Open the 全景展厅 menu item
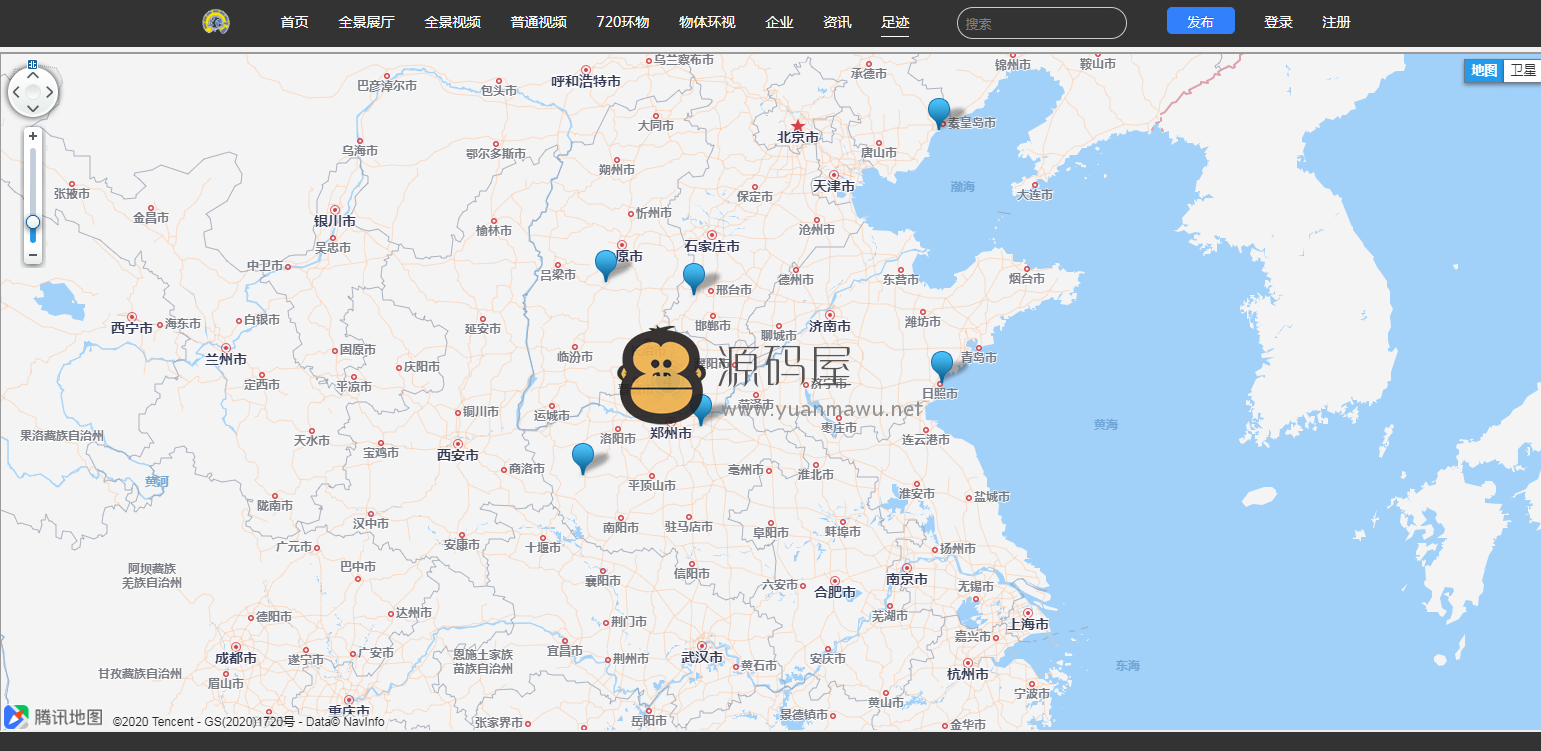The height and width of the screenshot is (751, 1541). 366,22
